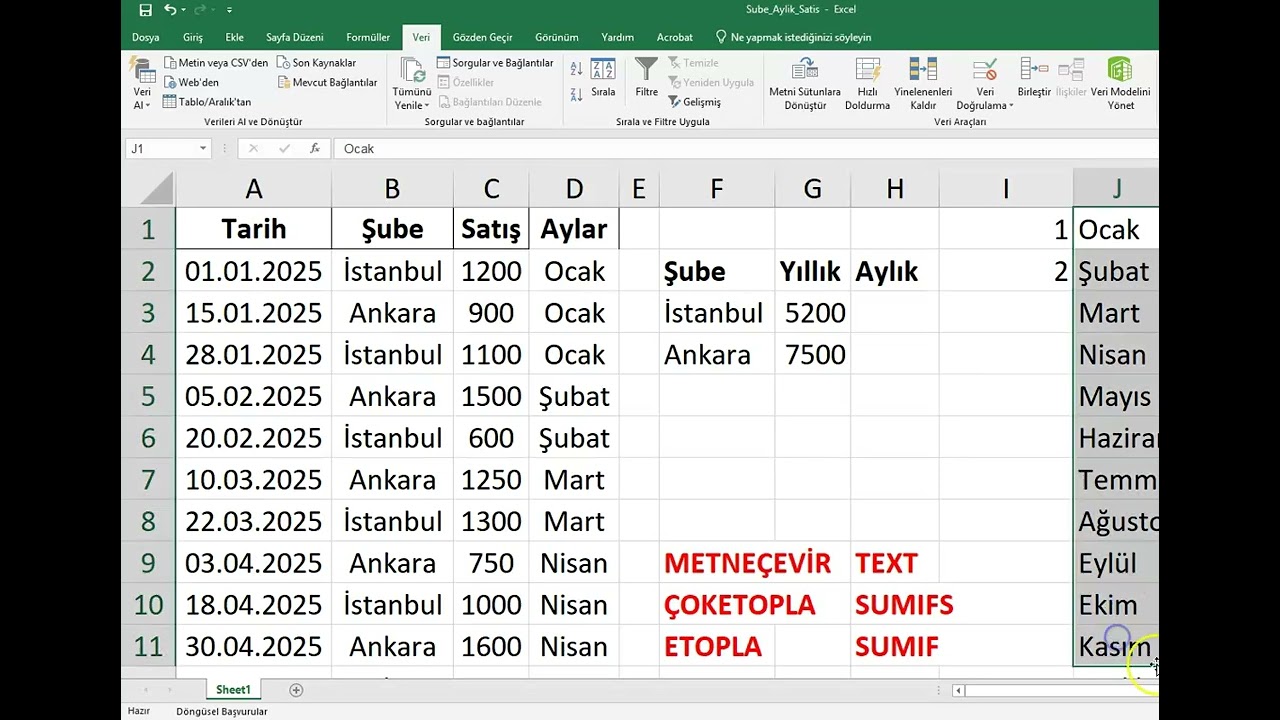Image resolution: width=1280 pixels, height=720 pixels.
Task: Select column A header
Action: coord(253,188)
